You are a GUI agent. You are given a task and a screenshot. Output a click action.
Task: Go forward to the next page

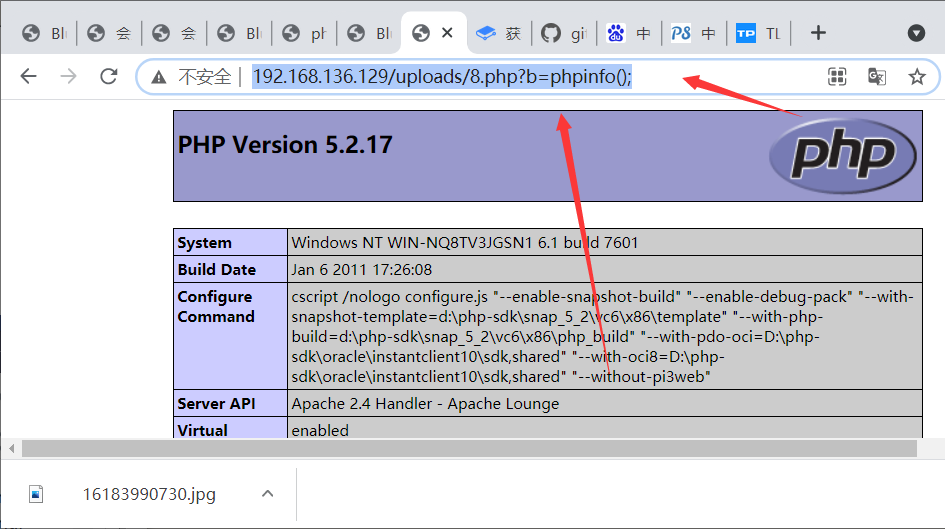[68, 77]
